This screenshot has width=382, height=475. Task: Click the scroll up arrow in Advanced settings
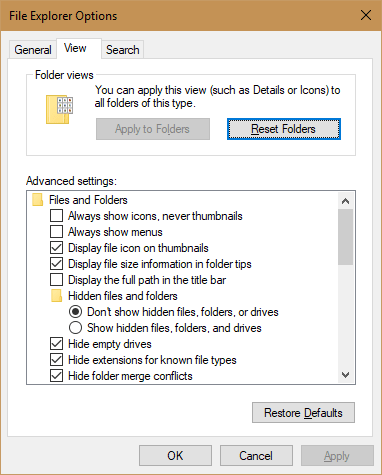point(346,201)
